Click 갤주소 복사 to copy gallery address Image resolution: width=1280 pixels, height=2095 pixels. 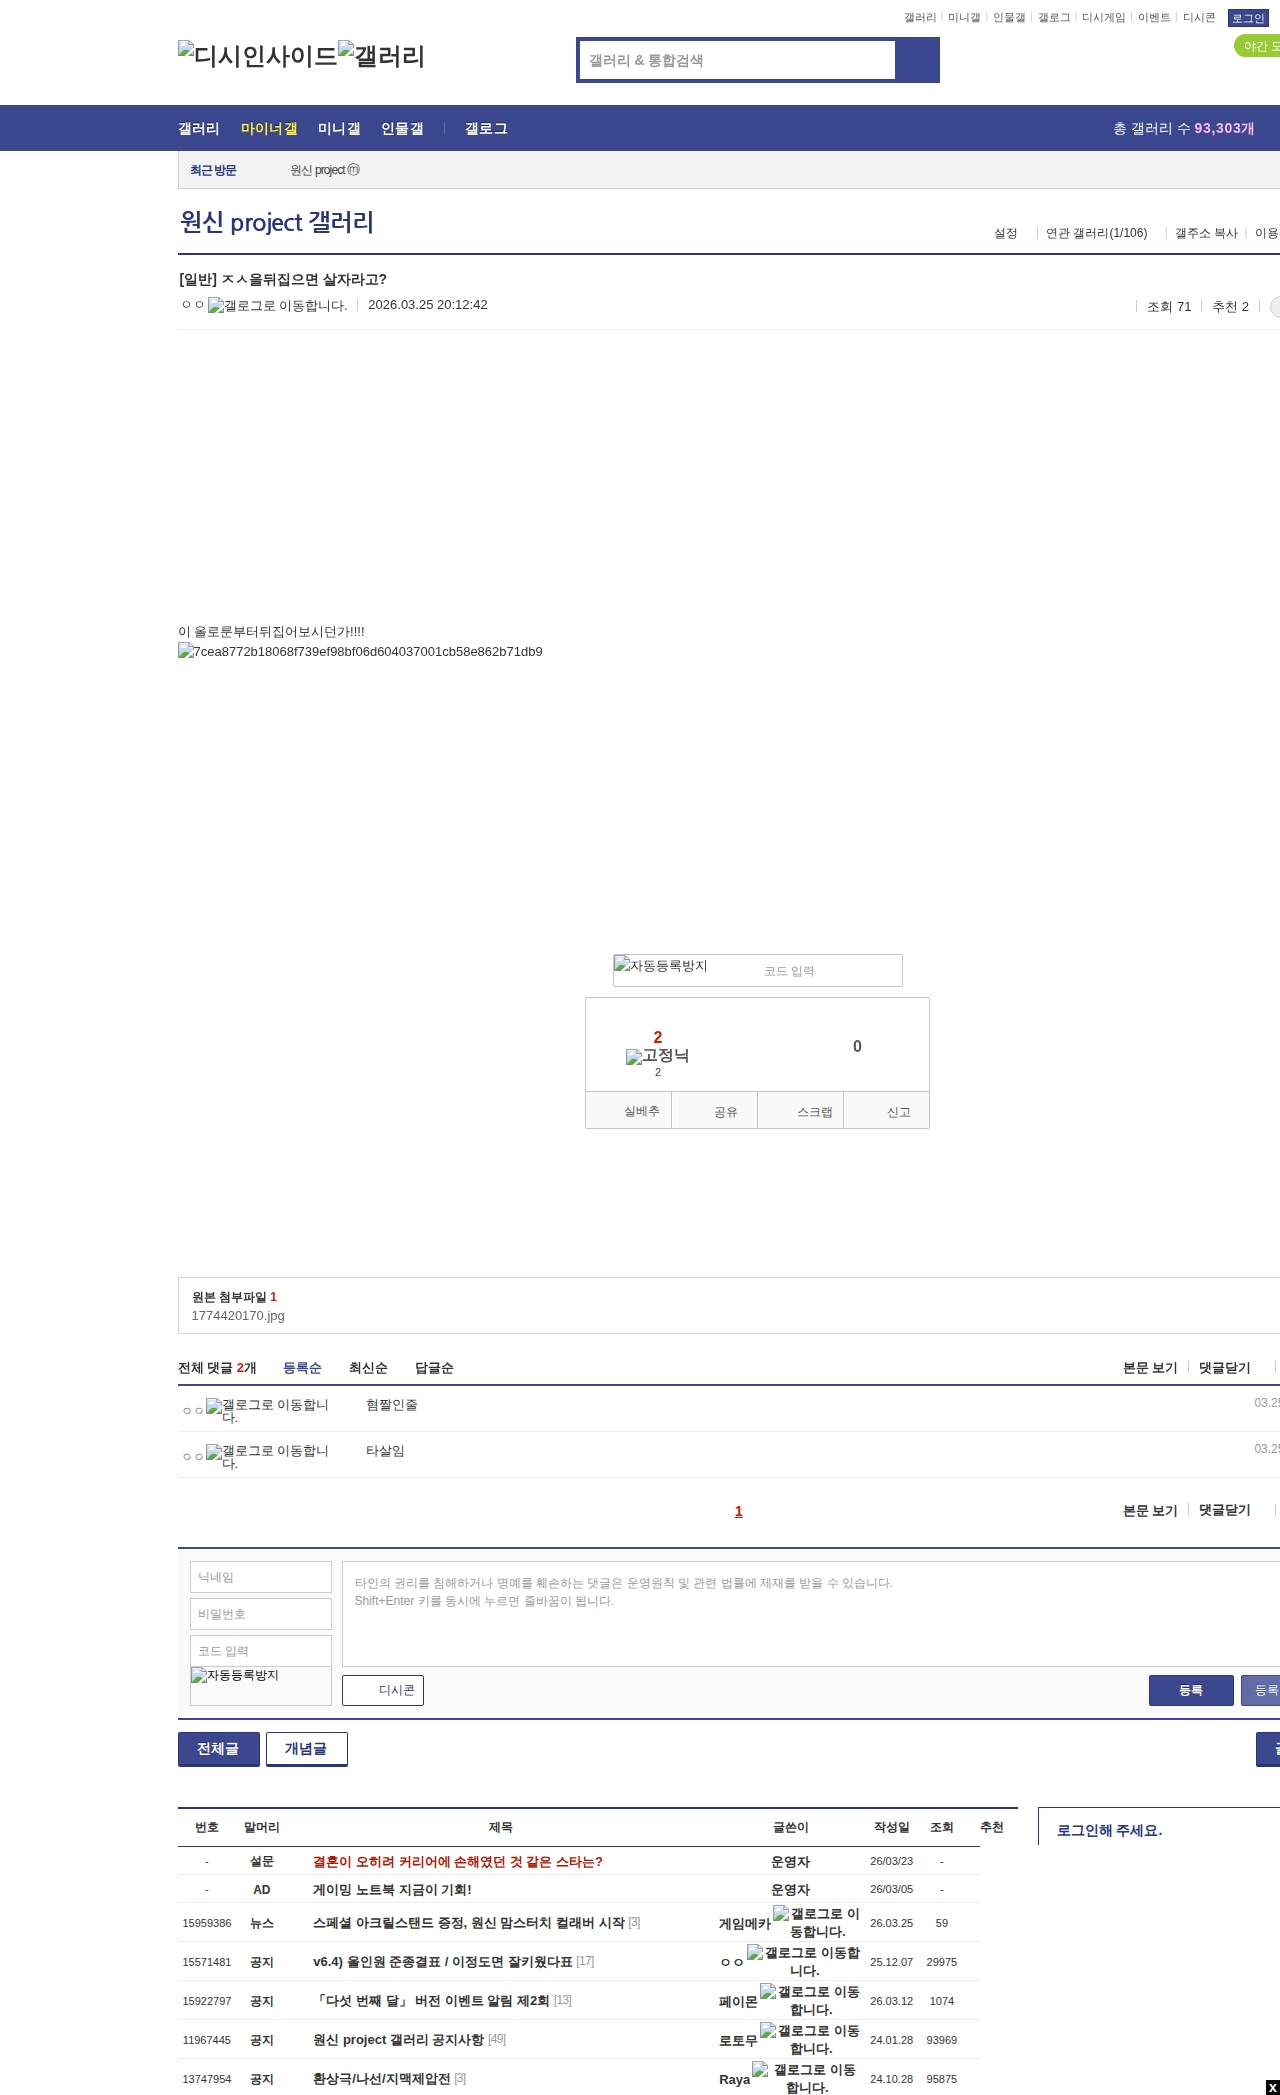pyautogui.click(x=1206, y=233)
